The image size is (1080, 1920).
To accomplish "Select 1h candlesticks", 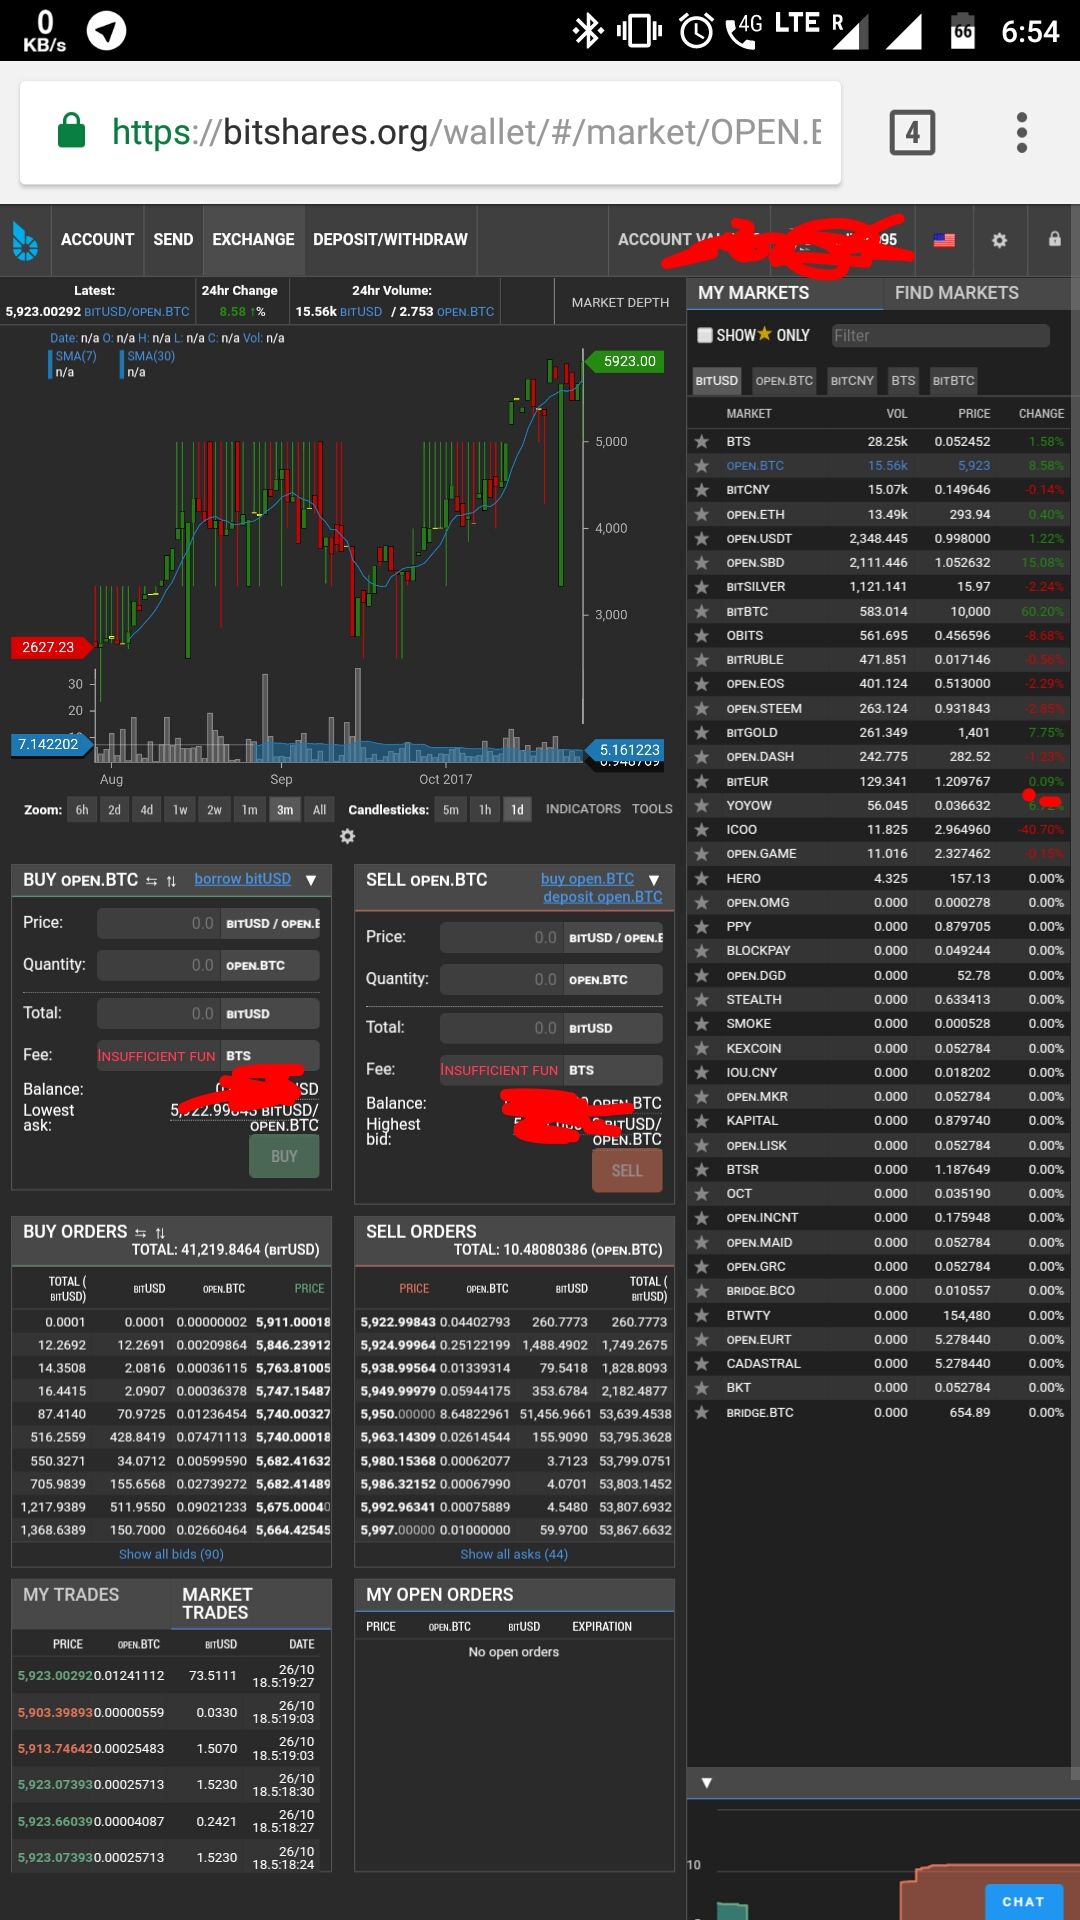I will [x=485, y=810].
